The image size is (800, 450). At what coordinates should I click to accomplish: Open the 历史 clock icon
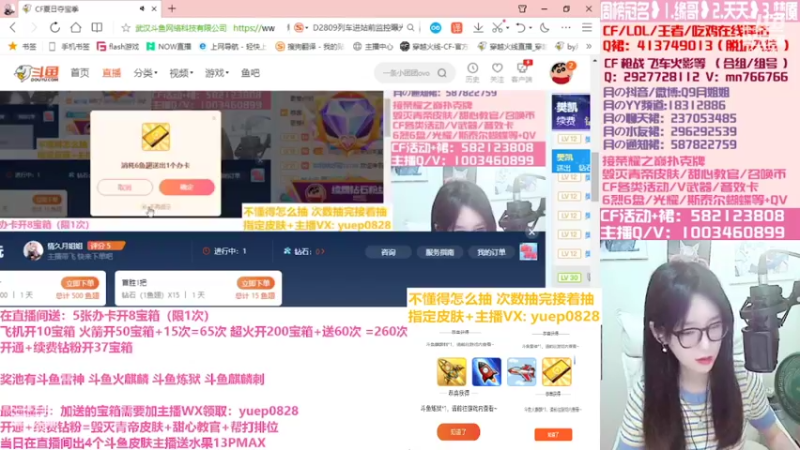coord(473,72)
